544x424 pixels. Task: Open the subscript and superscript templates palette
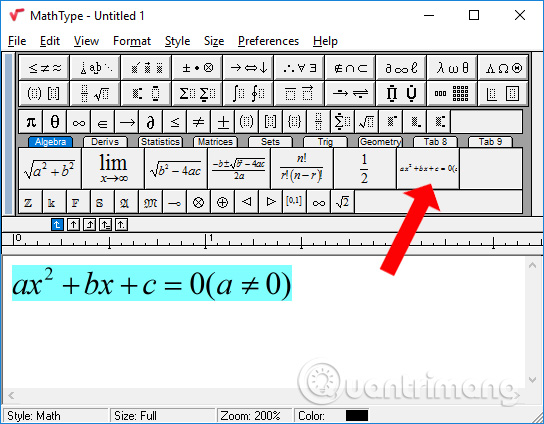(146, 93)
